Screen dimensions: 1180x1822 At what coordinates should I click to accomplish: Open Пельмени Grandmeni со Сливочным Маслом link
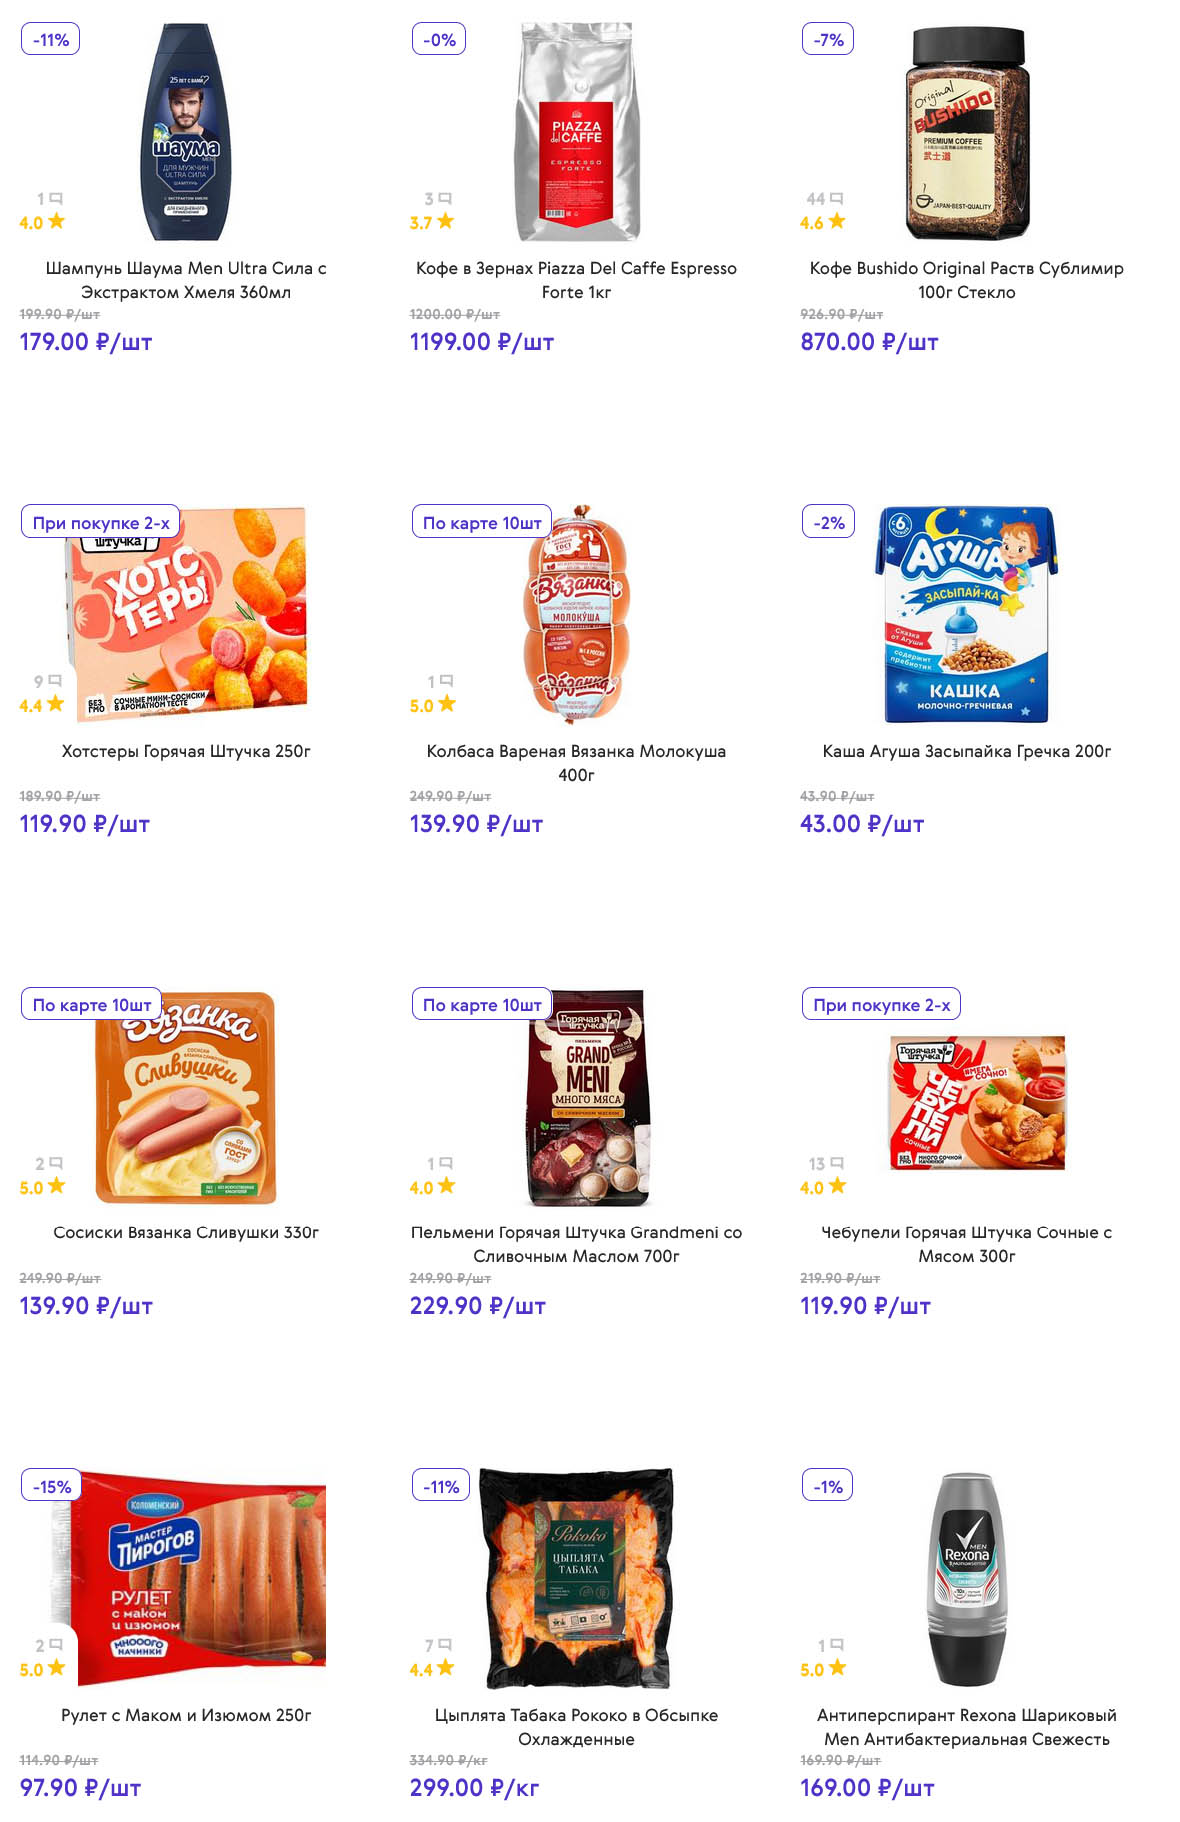point(576,1244)
